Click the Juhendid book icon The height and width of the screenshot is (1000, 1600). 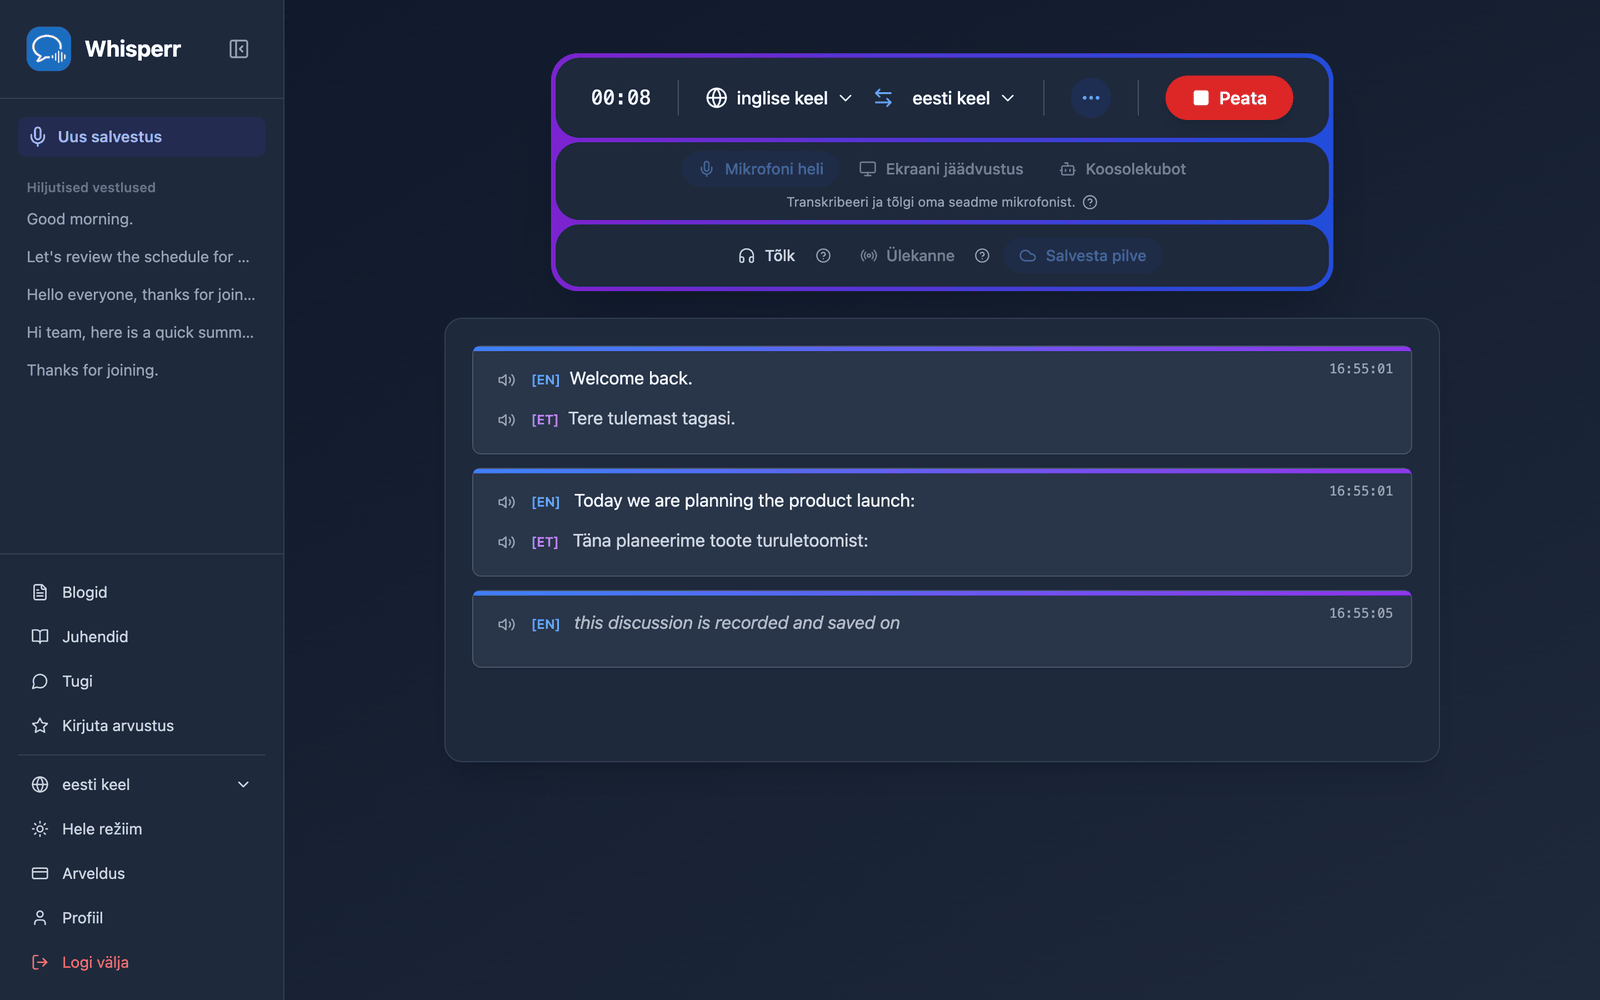40,637
